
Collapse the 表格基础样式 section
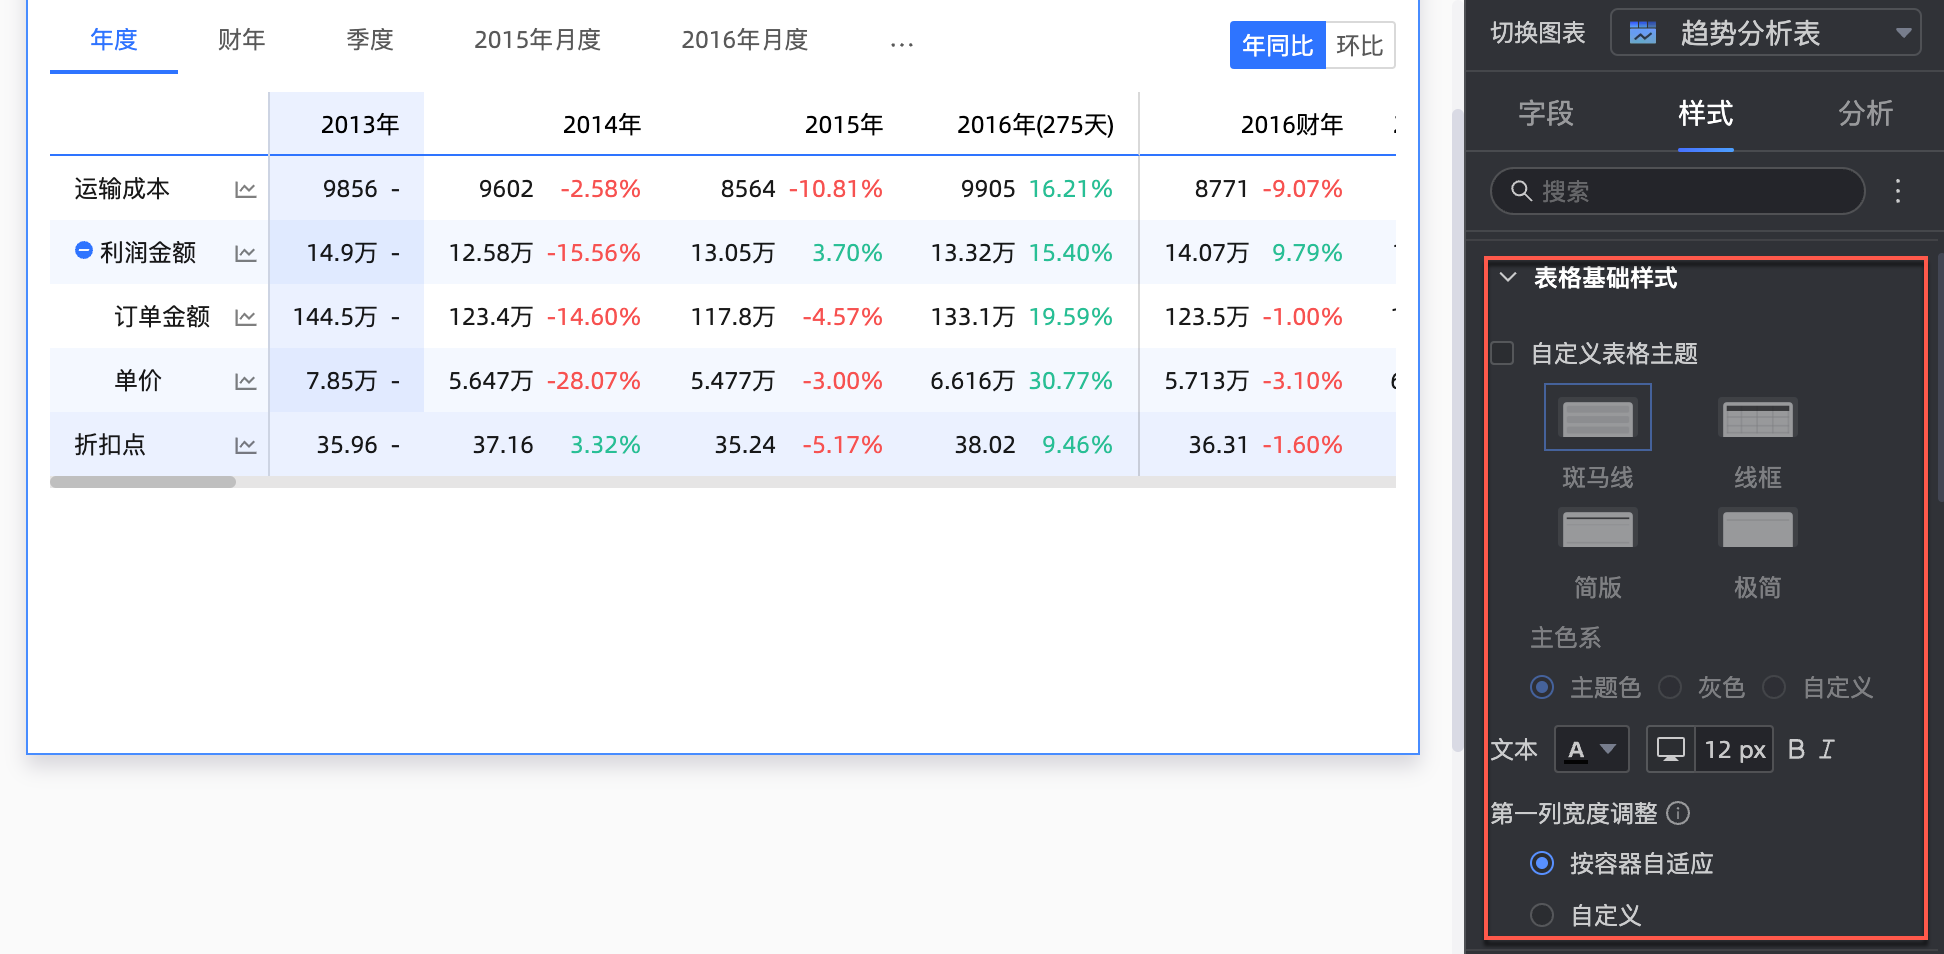click(1508, 277)
